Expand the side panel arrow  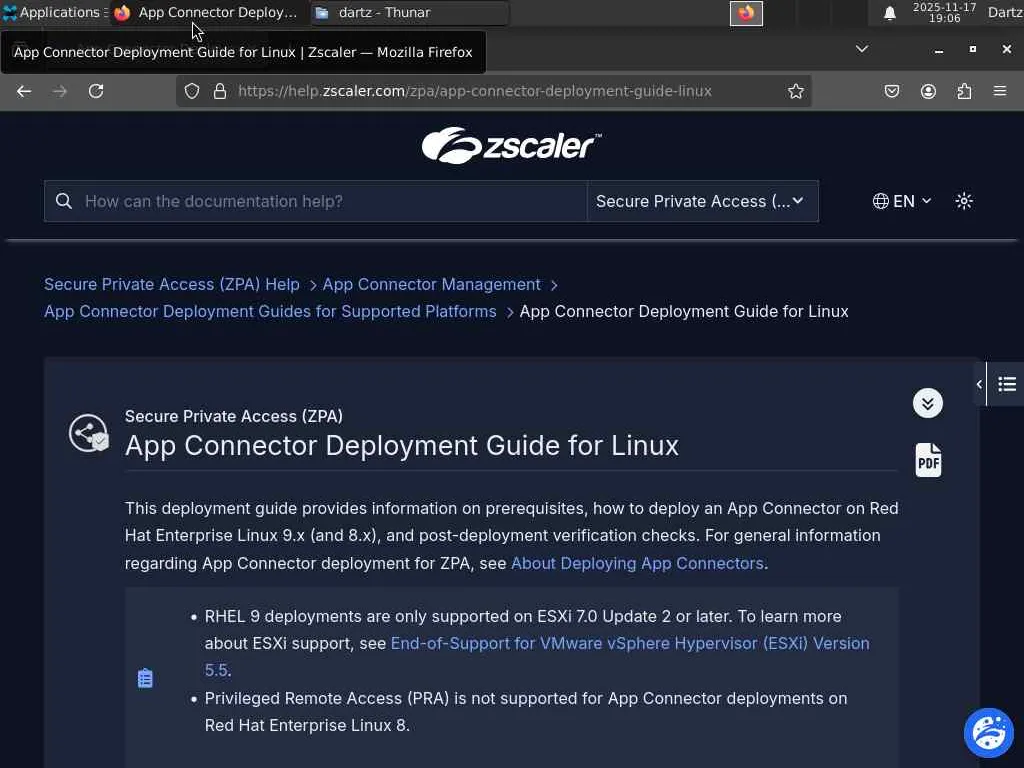pos(979,385)
